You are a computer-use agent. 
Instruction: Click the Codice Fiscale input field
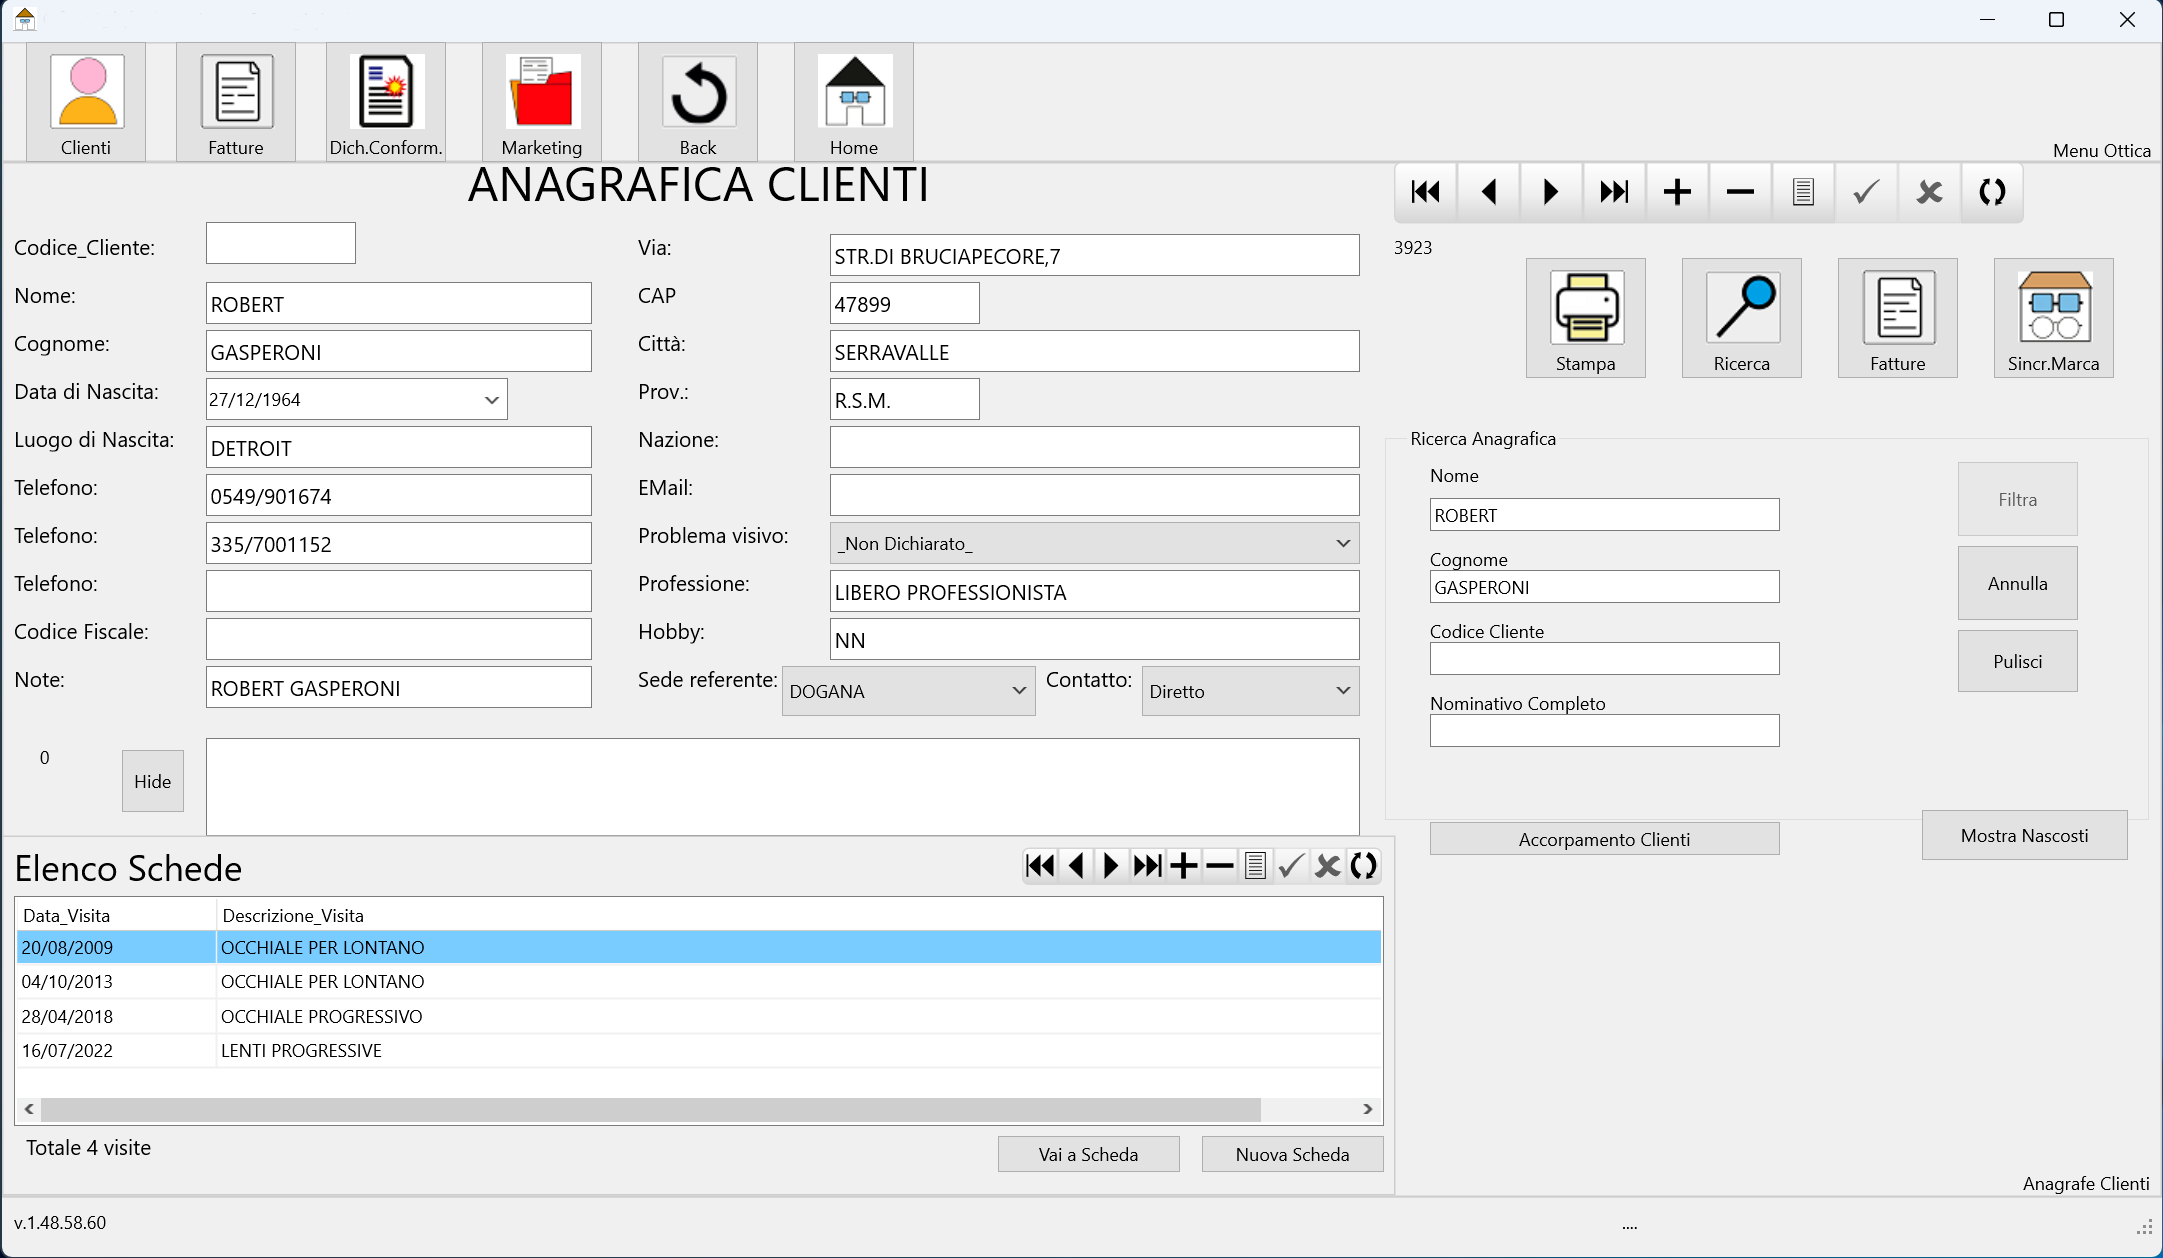pyautogui.click(x=399, y=639)
